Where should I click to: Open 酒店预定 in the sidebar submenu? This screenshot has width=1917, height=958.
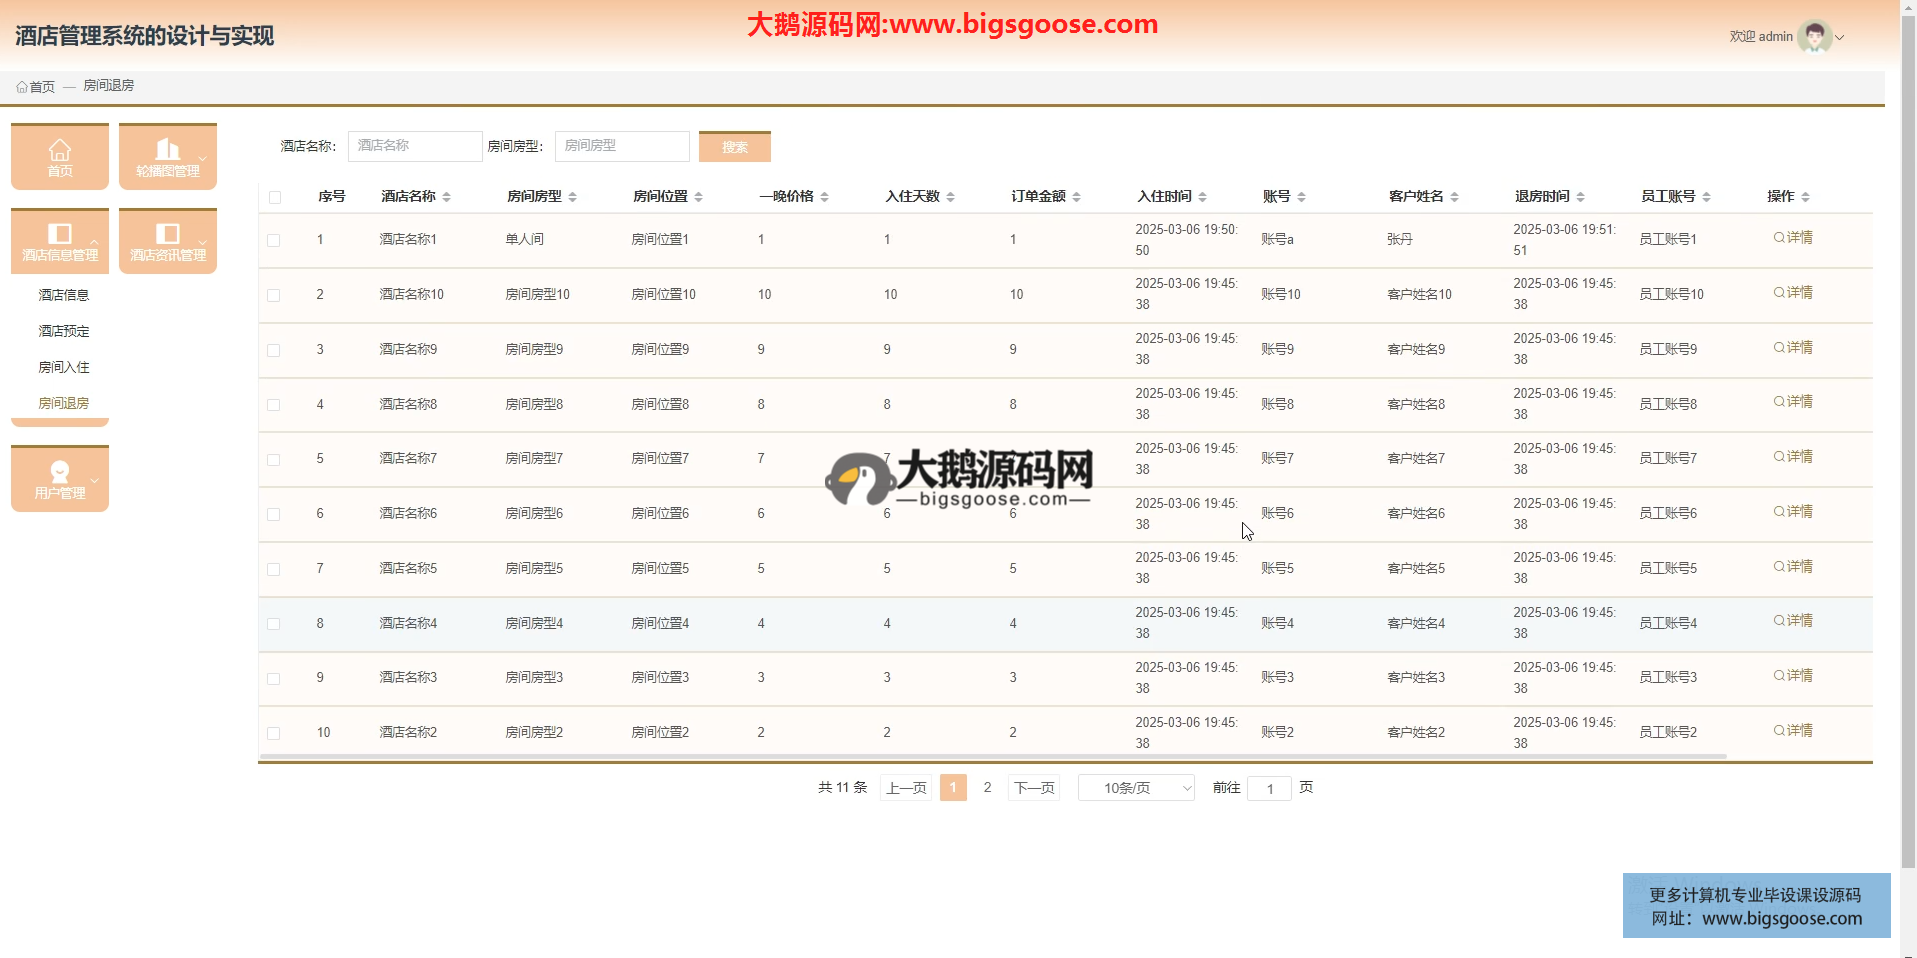[x=64, y=331]
